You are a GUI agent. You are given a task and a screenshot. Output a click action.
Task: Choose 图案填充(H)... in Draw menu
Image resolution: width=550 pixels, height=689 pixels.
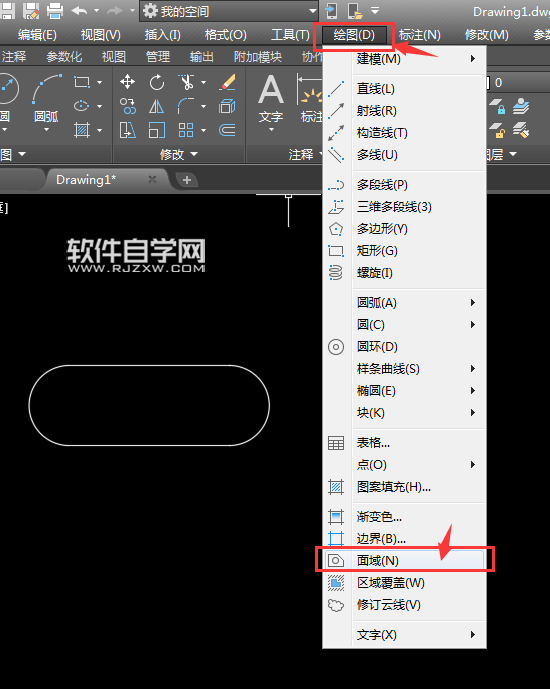(x=404, y=487)
